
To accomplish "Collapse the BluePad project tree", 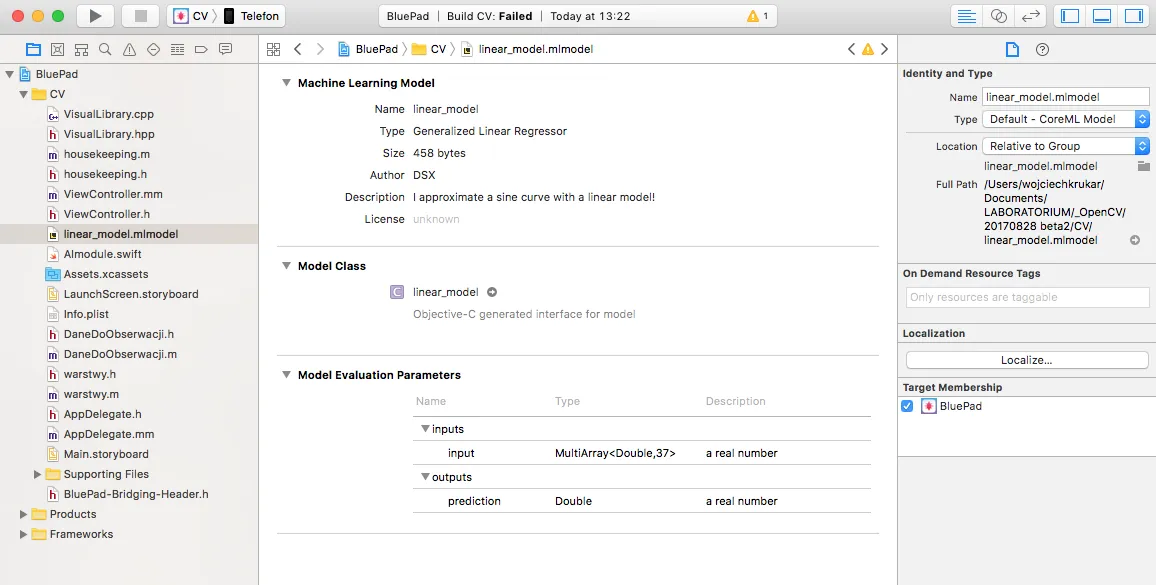I will [x=10, y=74].
